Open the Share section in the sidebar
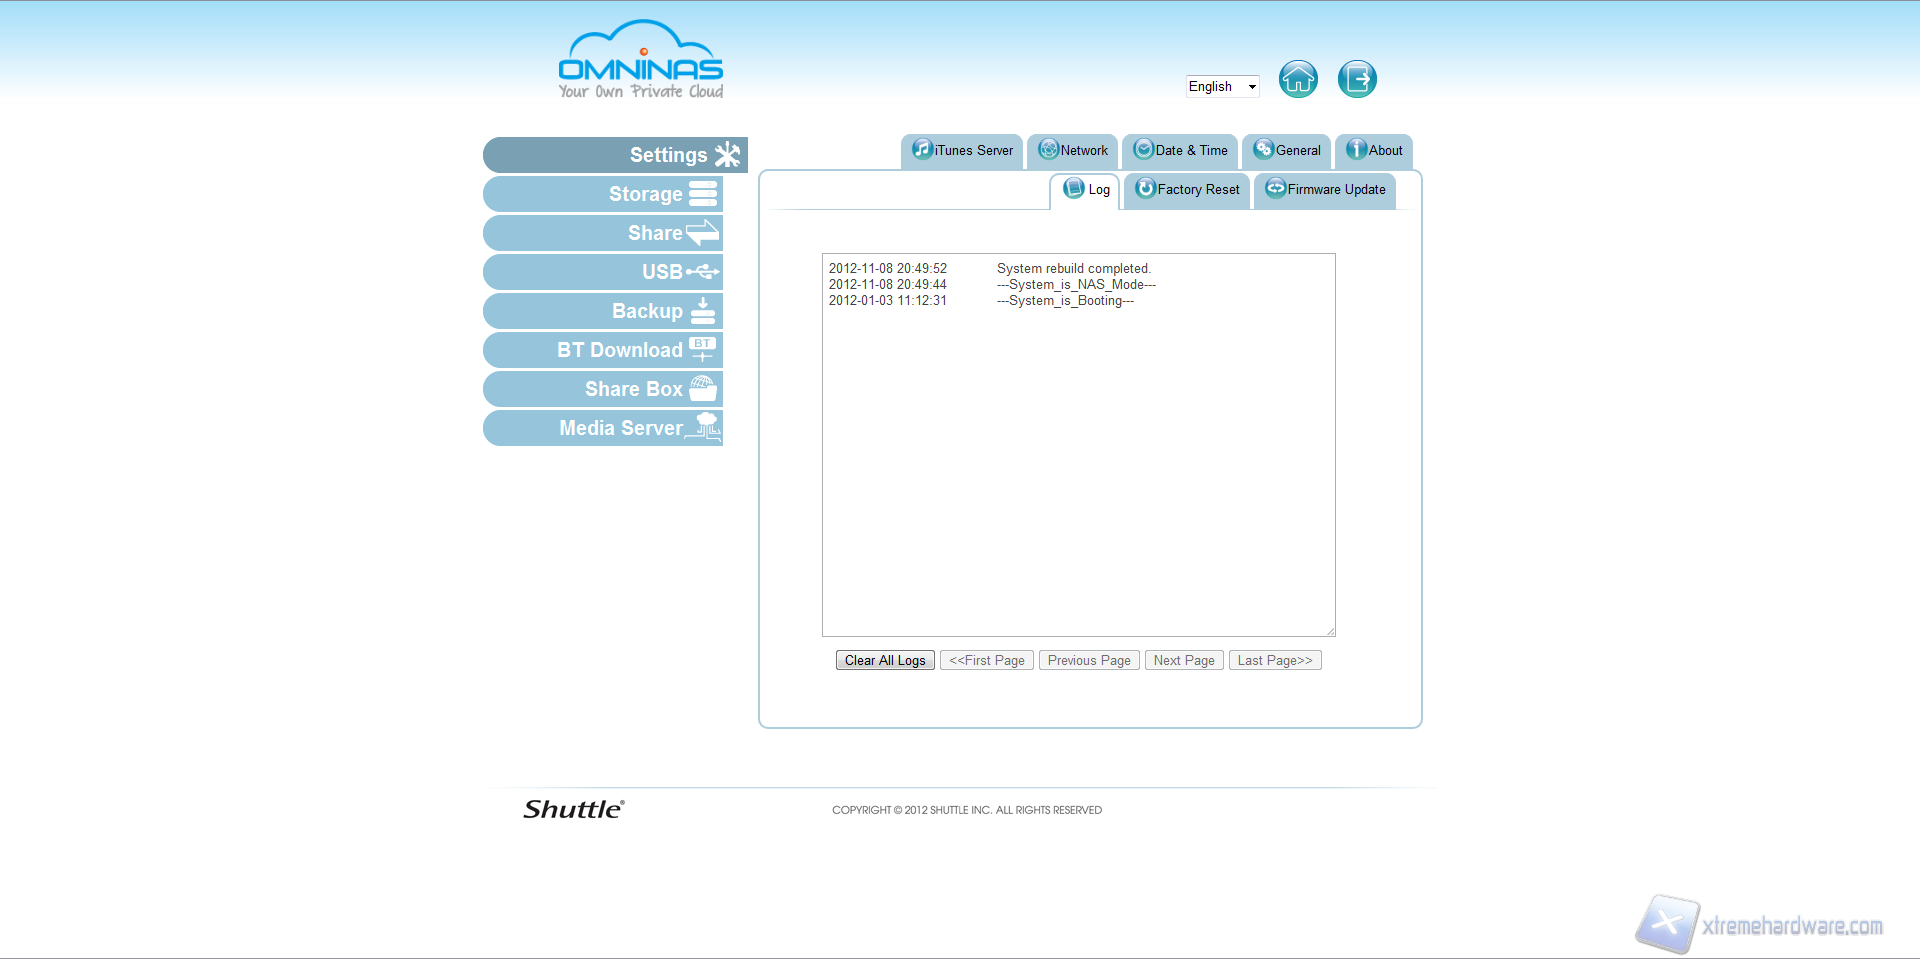The height and width of the screenshot is (959, 1920). click(603, 233)
